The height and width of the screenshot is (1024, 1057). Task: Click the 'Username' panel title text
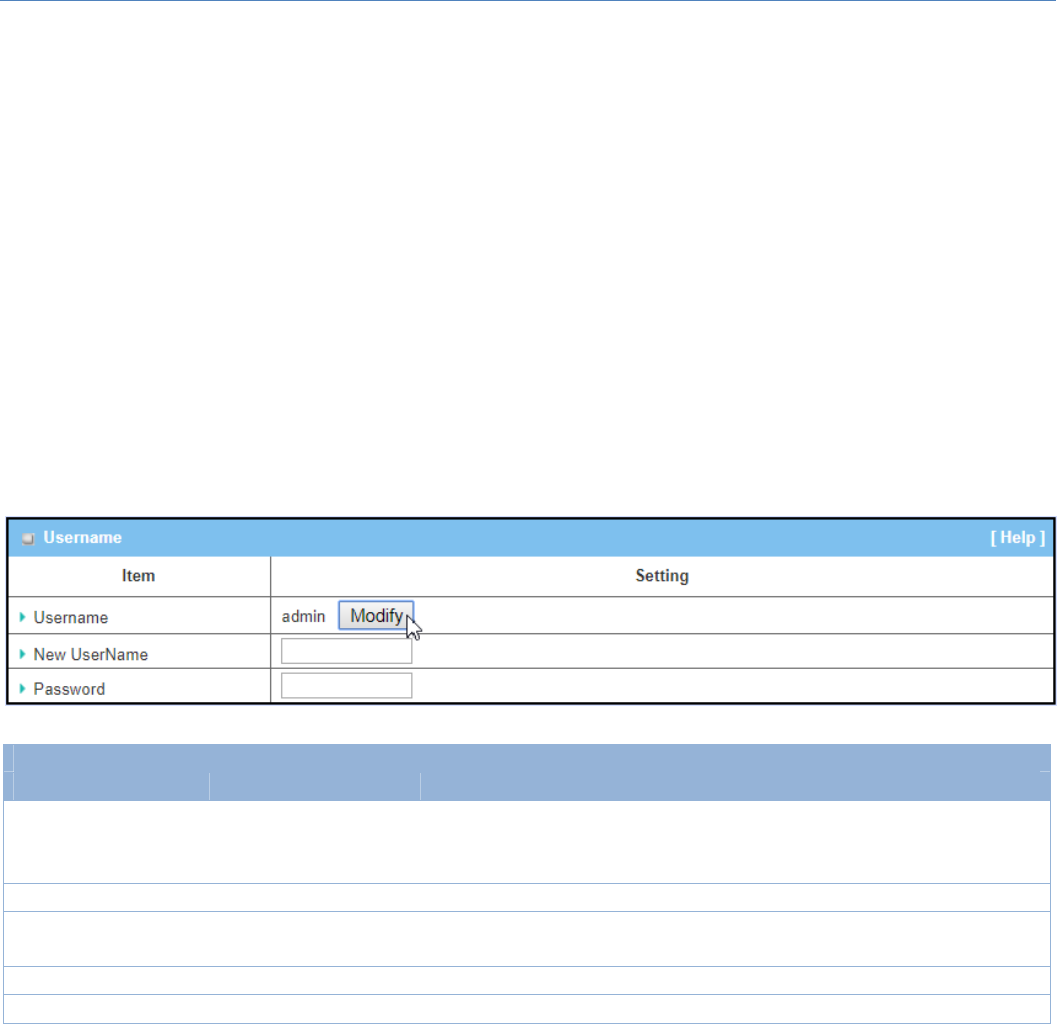tap(82, 537)
